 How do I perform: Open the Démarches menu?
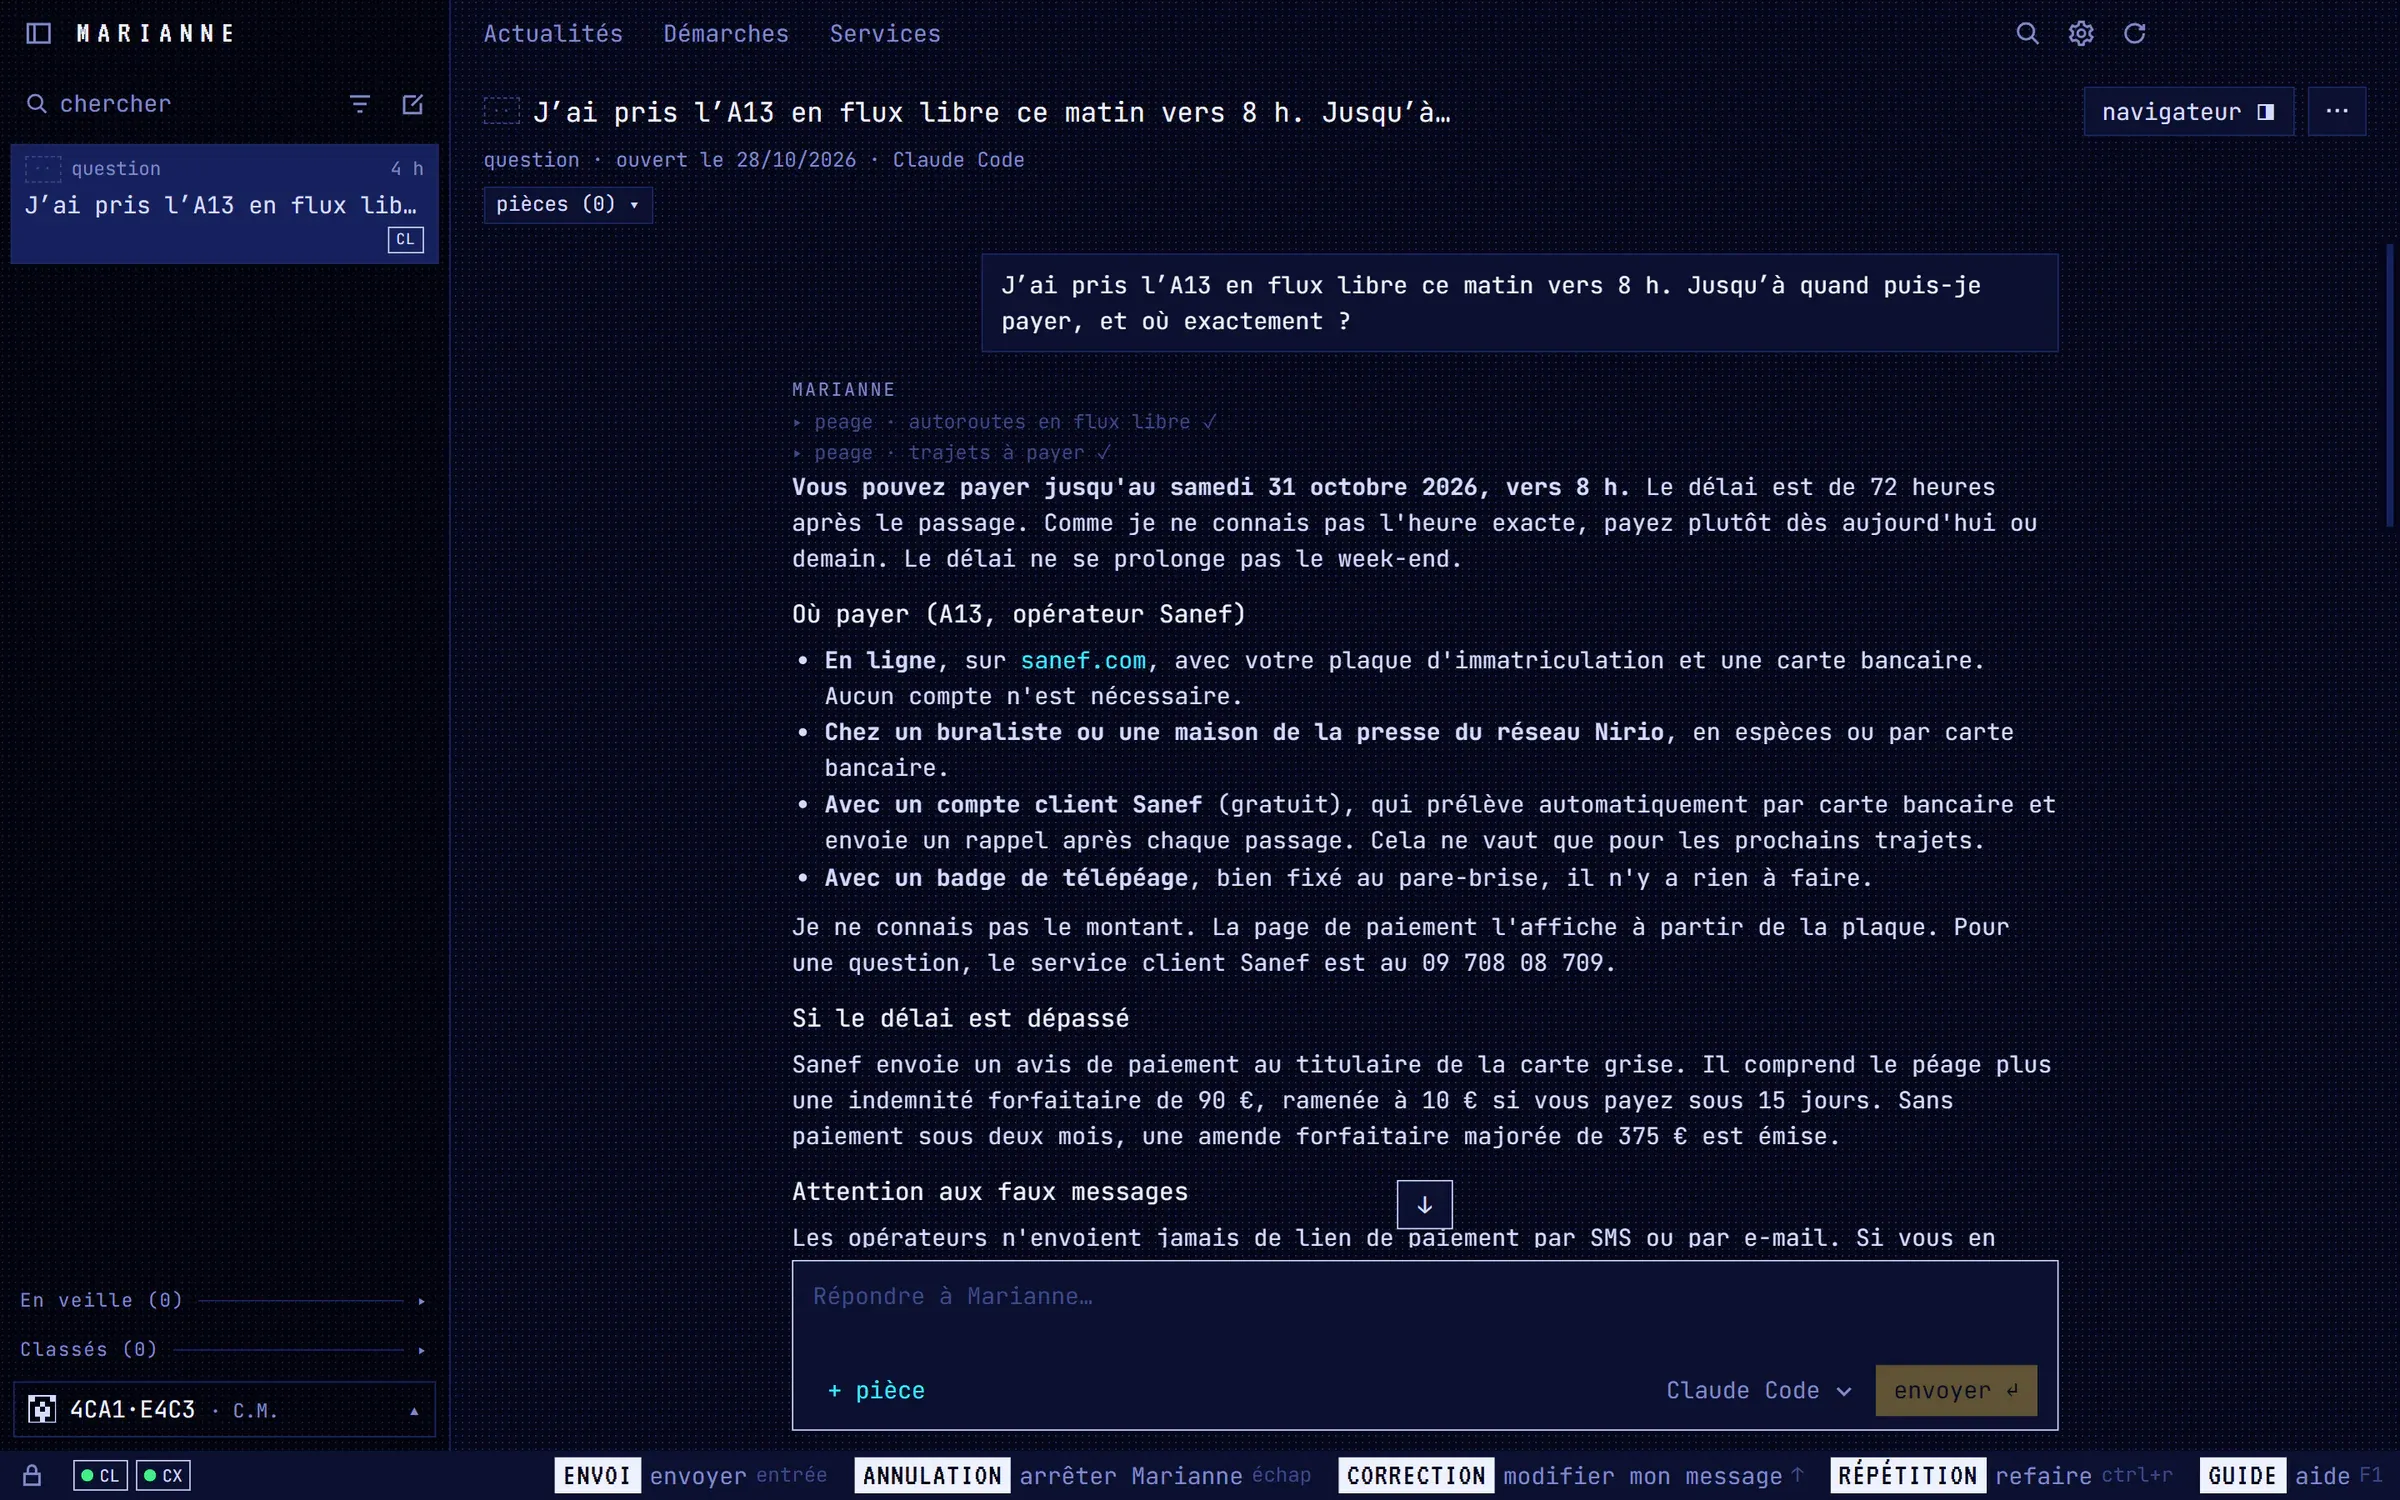(726, 33)
